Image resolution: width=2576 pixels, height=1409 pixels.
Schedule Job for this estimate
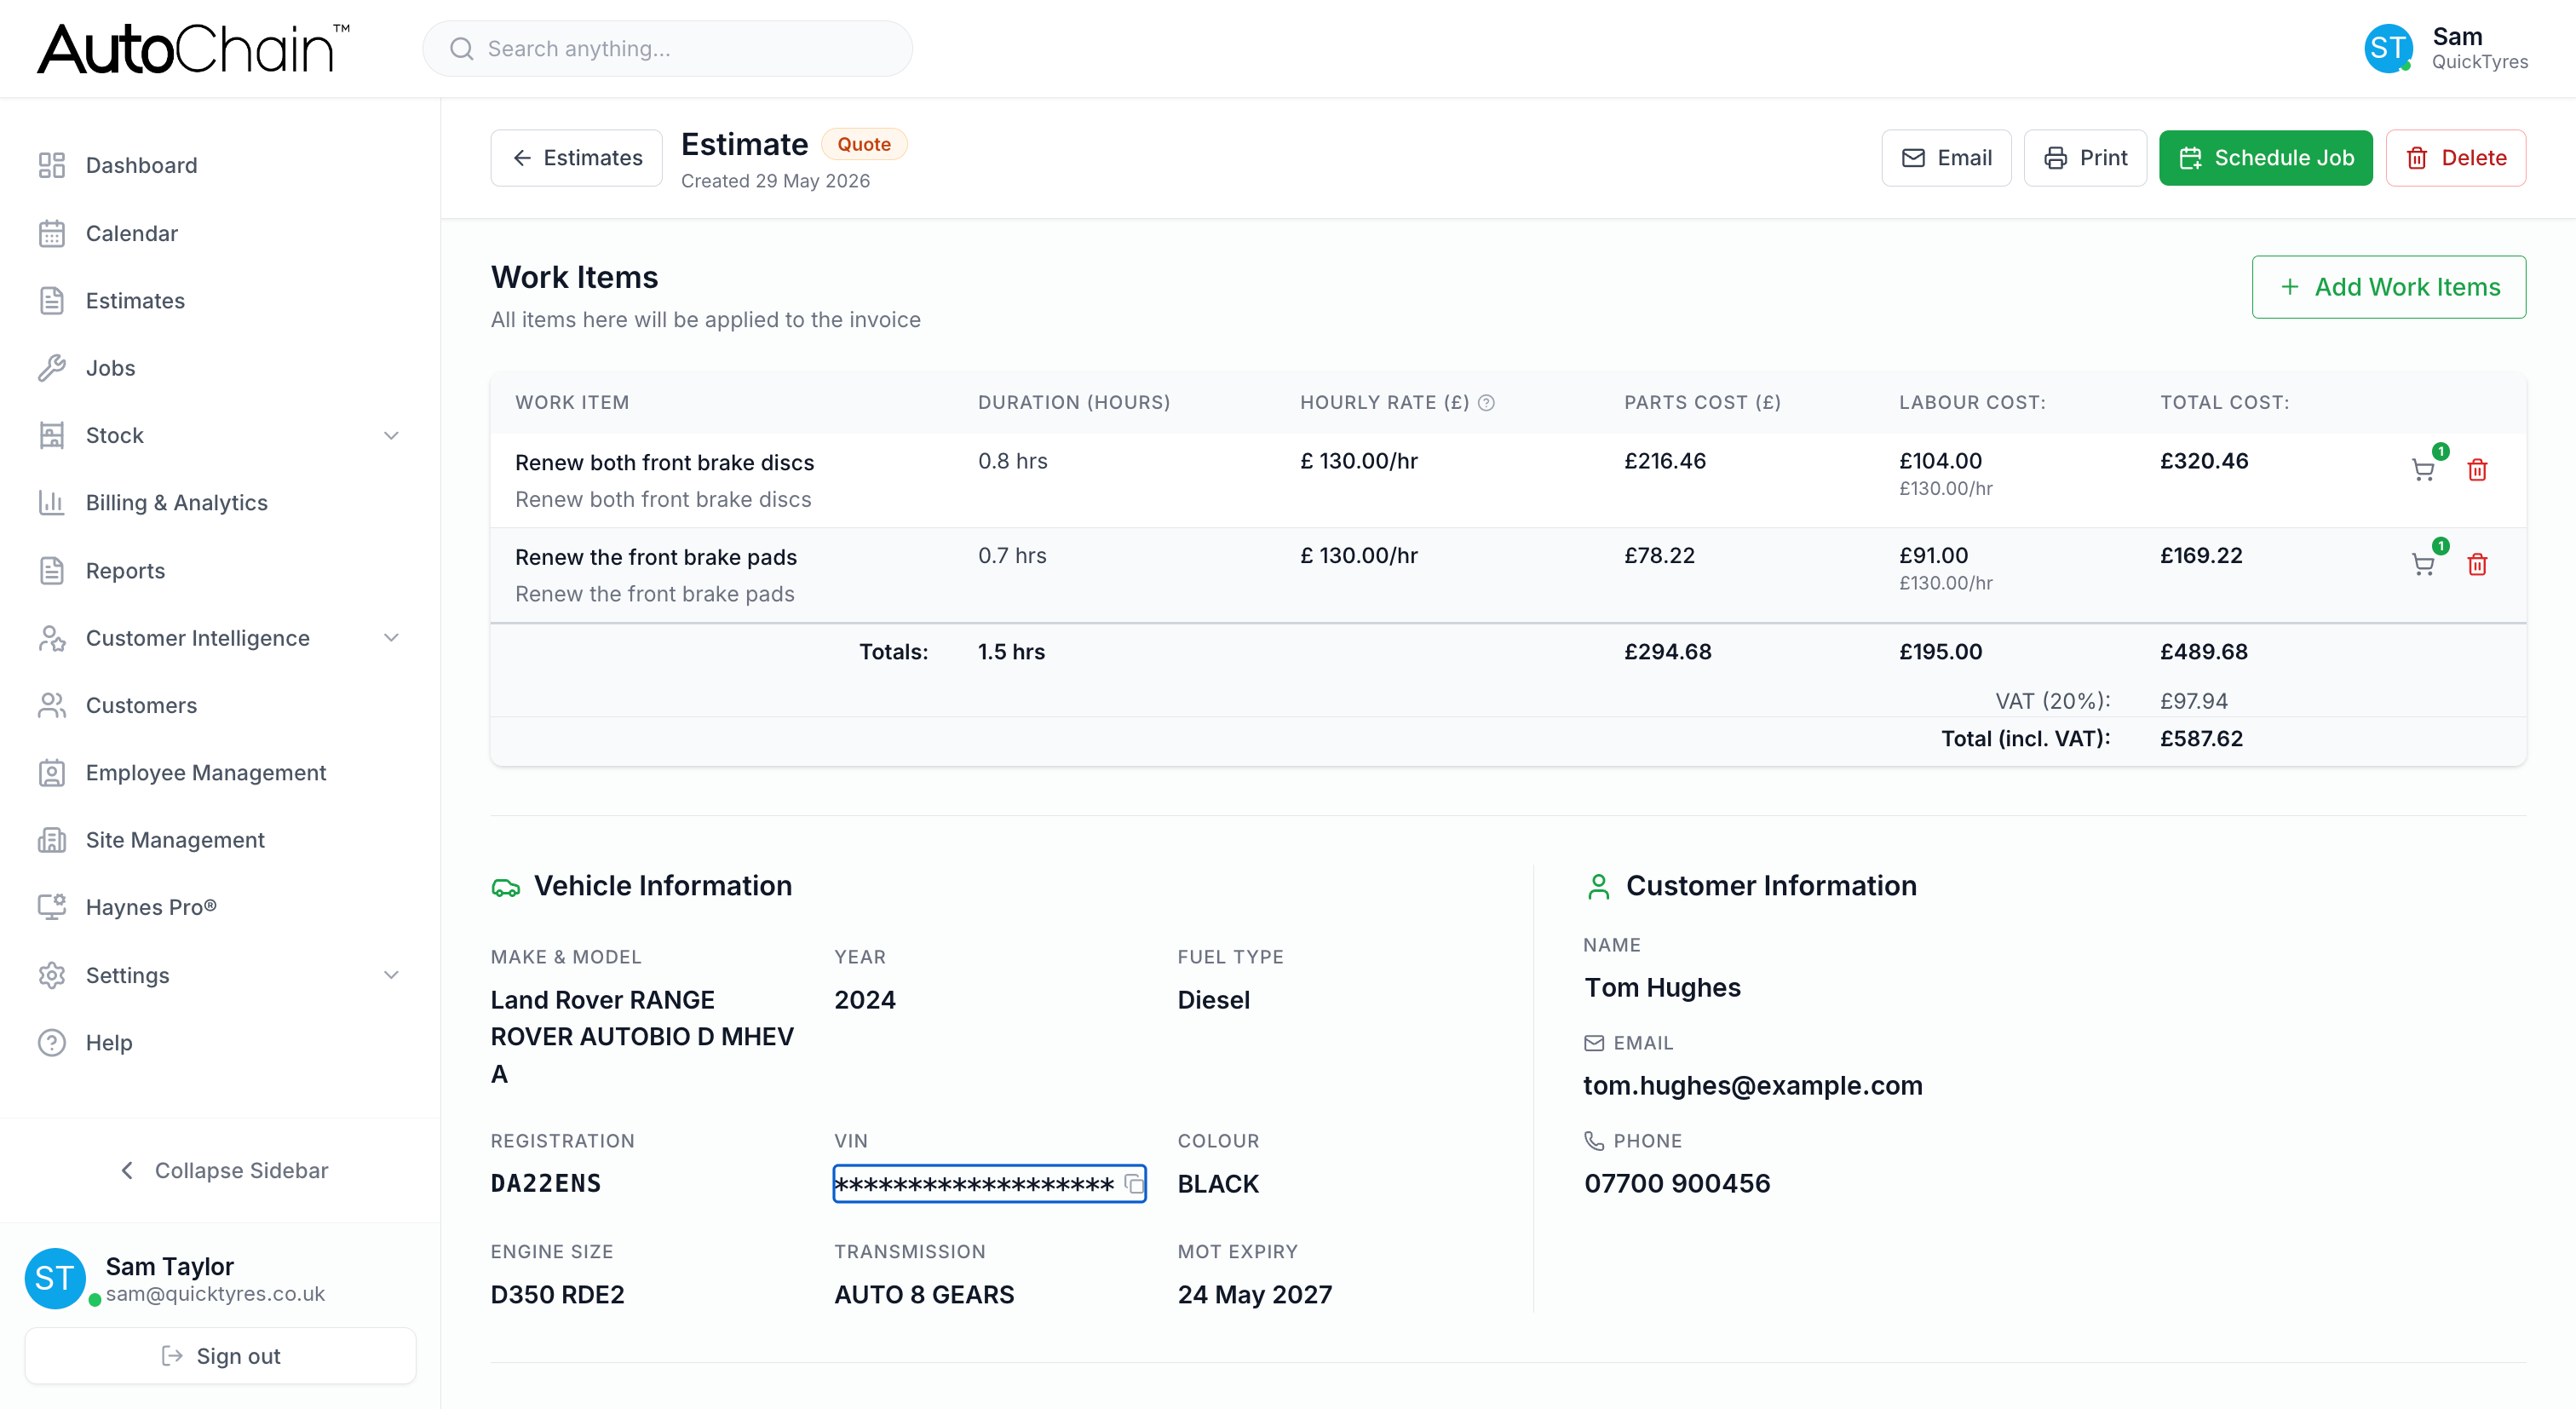[2265, 157]
